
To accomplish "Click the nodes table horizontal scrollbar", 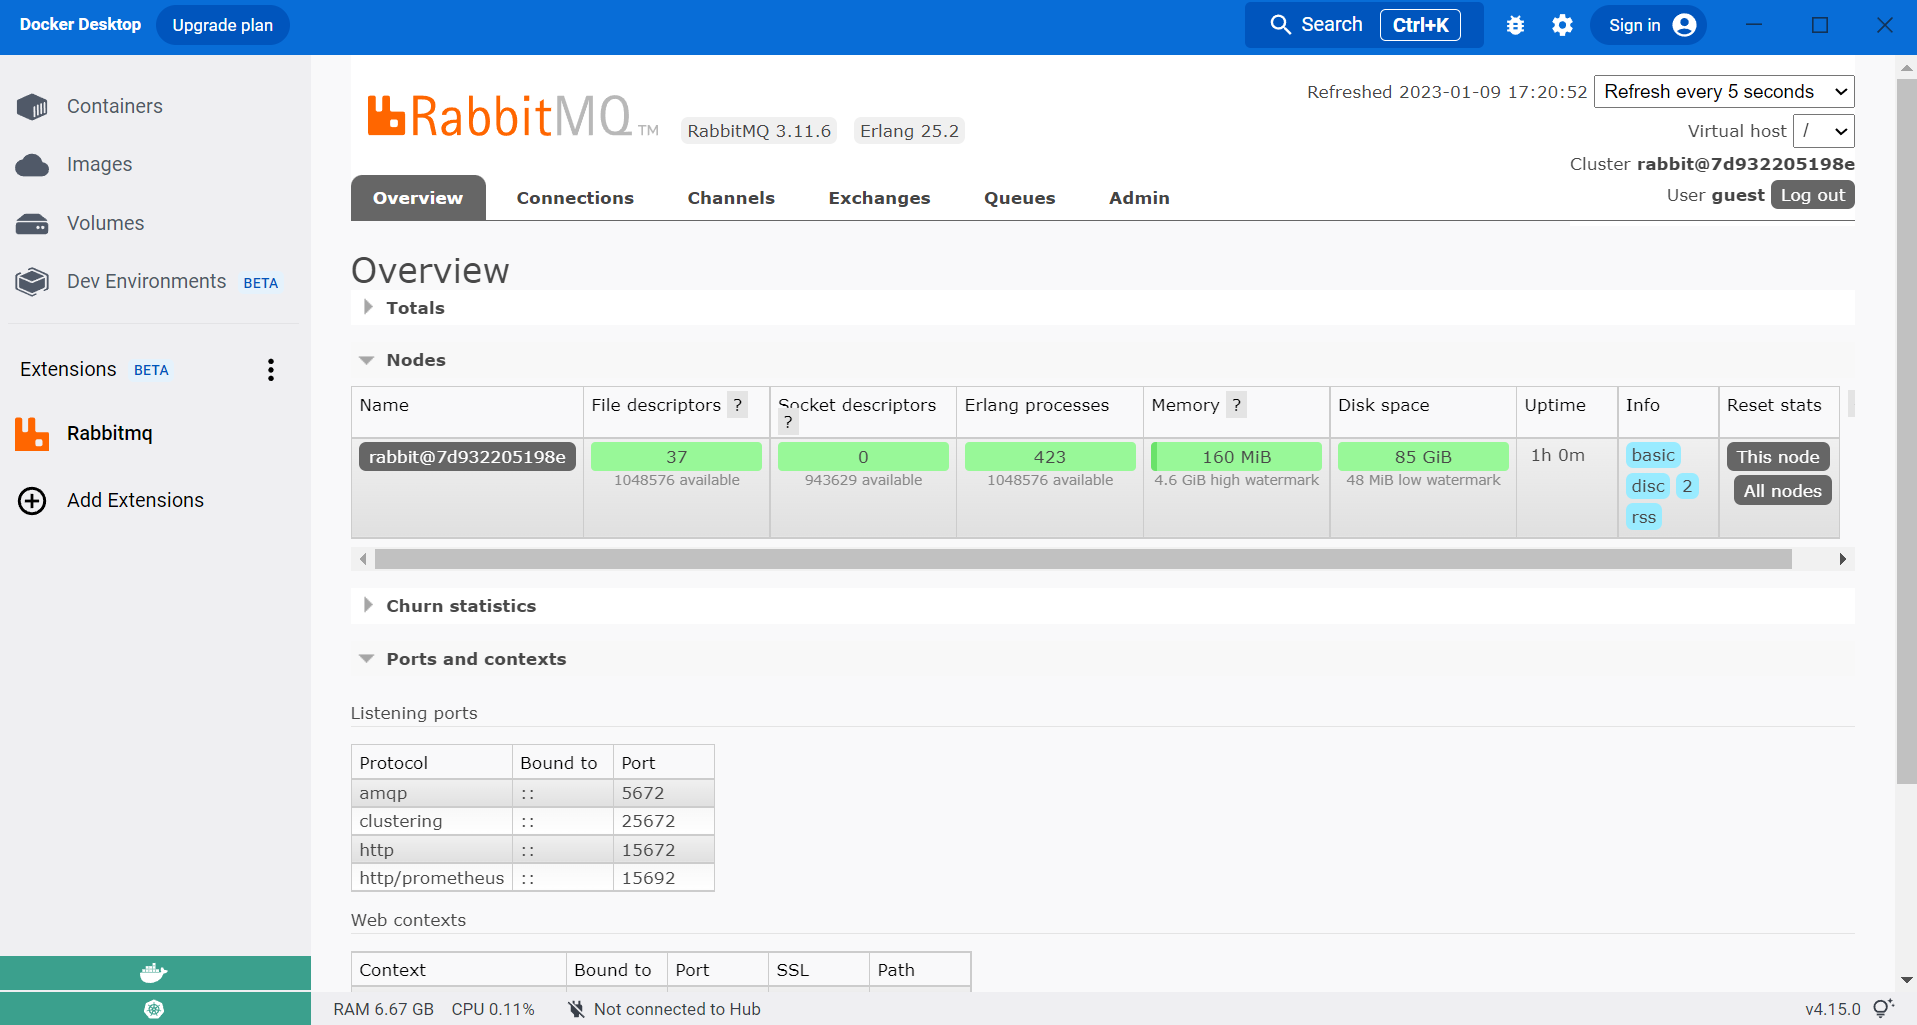I will pyautogui.click(x=1083, y=559).
